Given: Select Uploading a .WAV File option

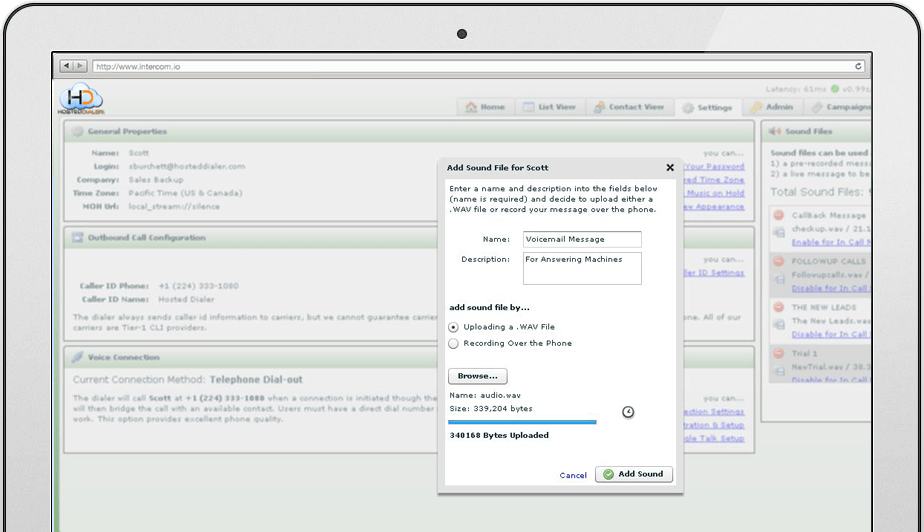Looking at the screenshot, I should [453, 327].
